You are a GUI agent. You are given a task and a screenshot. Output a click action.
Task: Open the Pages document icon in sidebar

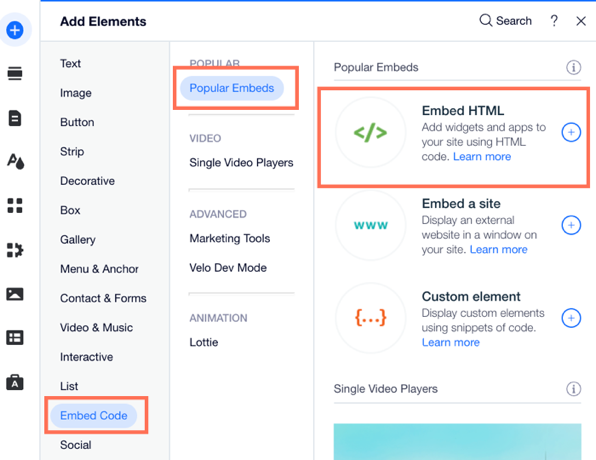coord(15,118)
